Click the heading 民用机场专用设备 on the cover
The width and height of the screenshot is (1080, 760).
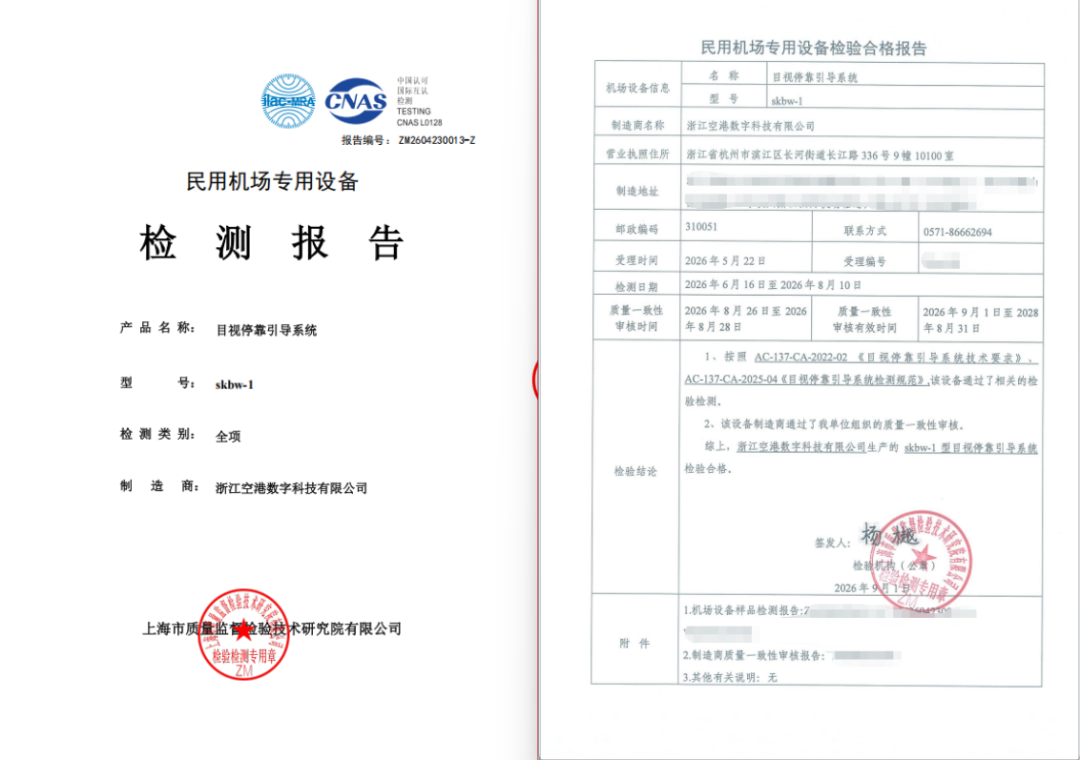[x=272, y=182]
